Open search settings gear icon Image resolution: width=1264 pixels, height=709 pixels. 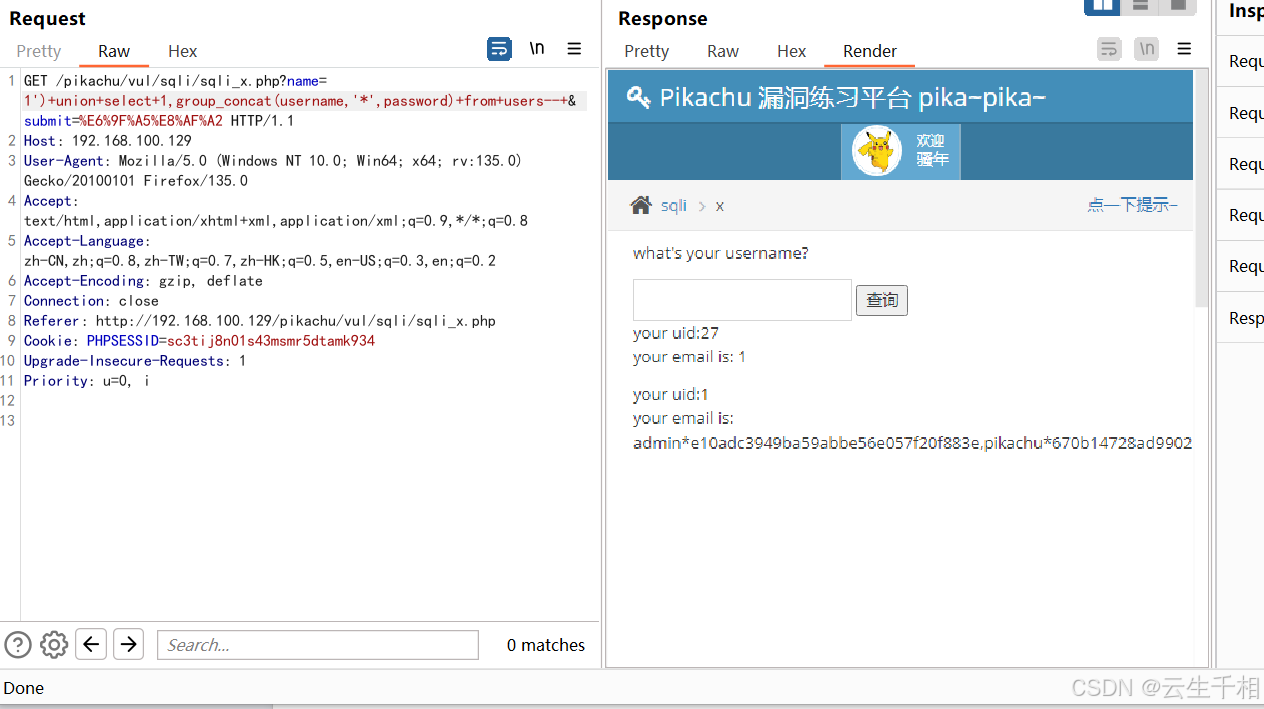coord(54,645)
